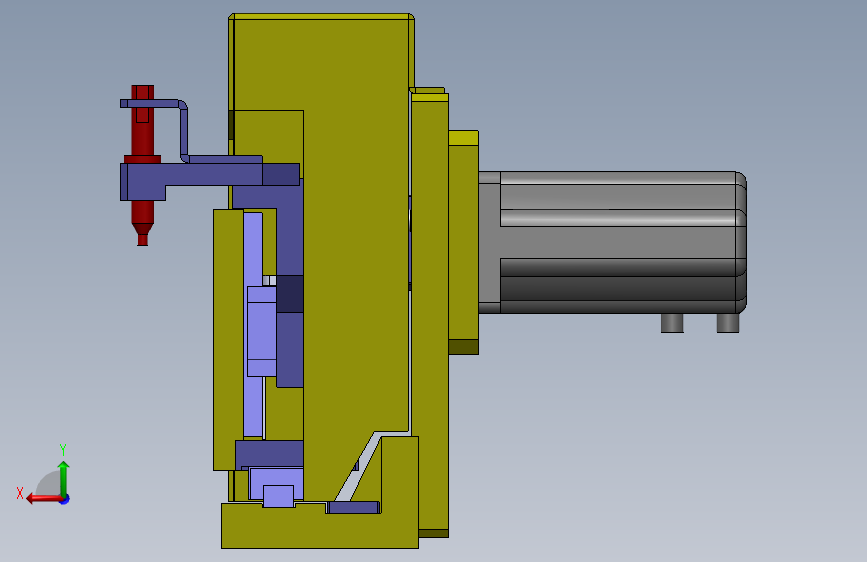Click the light blue vertical guide rail
This screenshot has width=867, height=562.
point(253,249)
